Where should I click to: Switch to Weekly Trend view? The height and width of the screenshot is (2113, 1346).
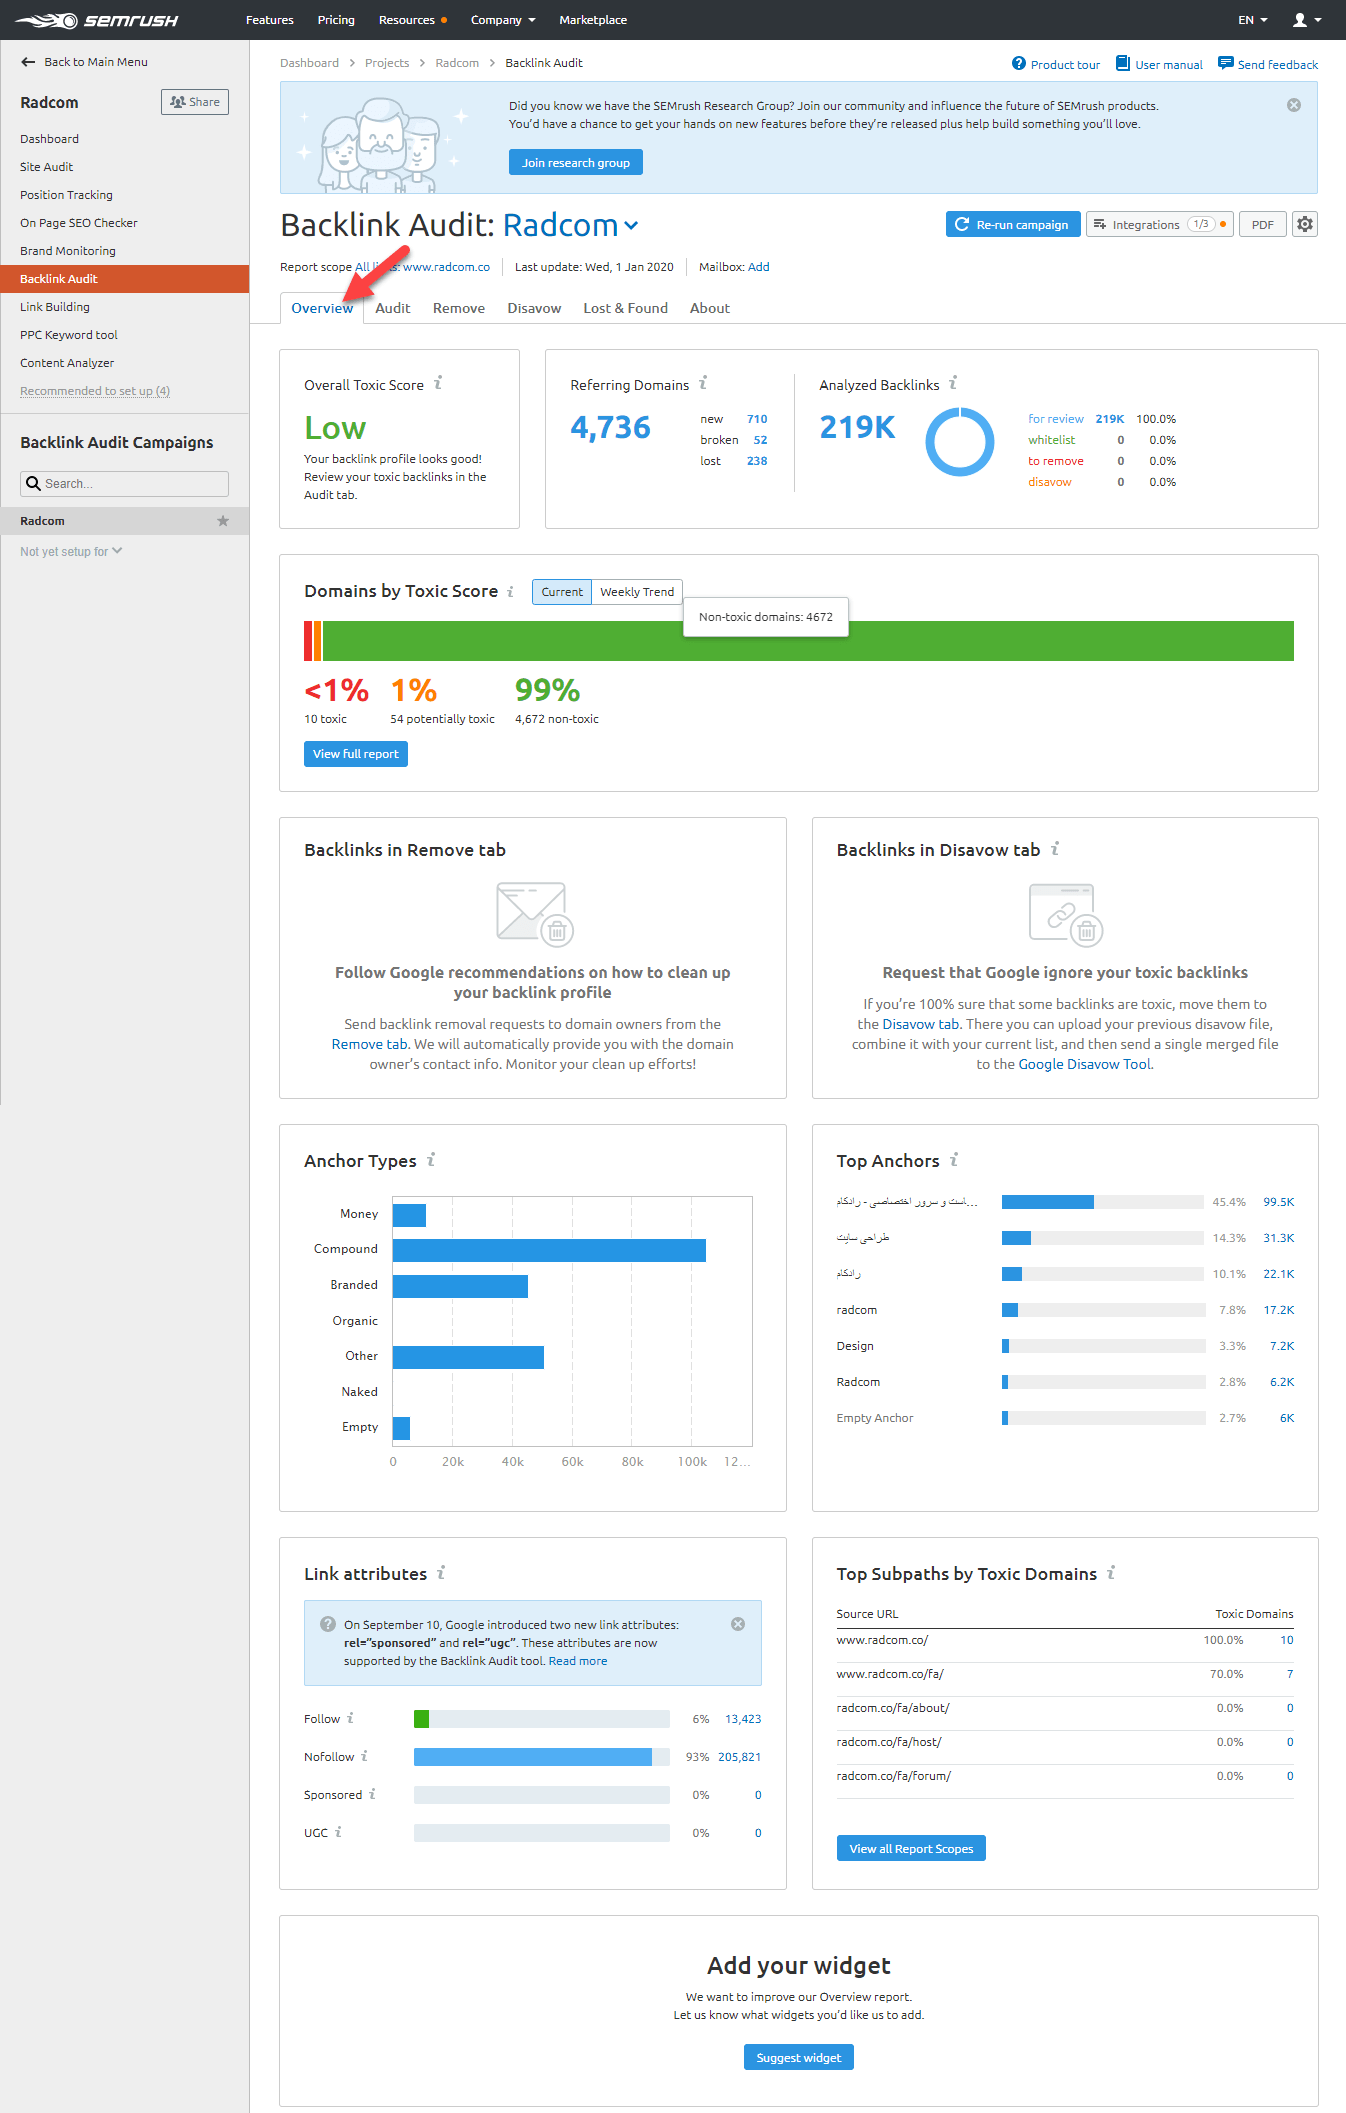(x=637, y=592)
